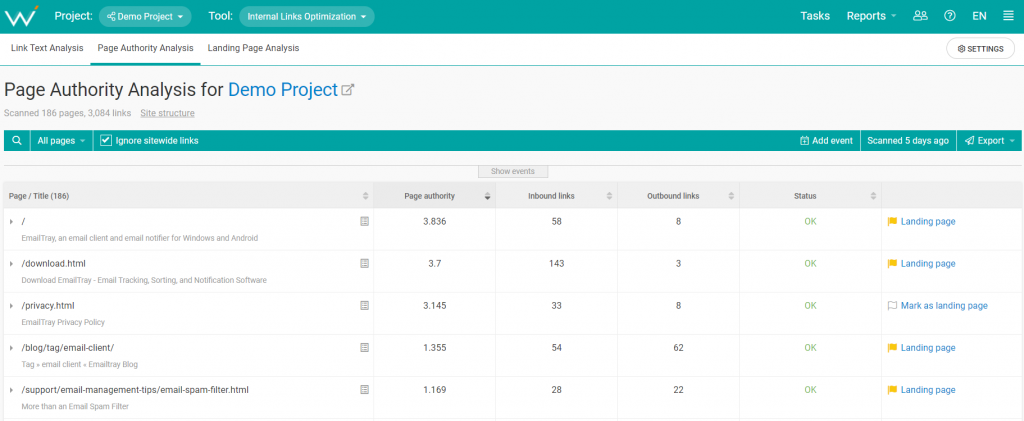Click inbound links value 54
Screen dimensions: 1024x421
(556, 348)
